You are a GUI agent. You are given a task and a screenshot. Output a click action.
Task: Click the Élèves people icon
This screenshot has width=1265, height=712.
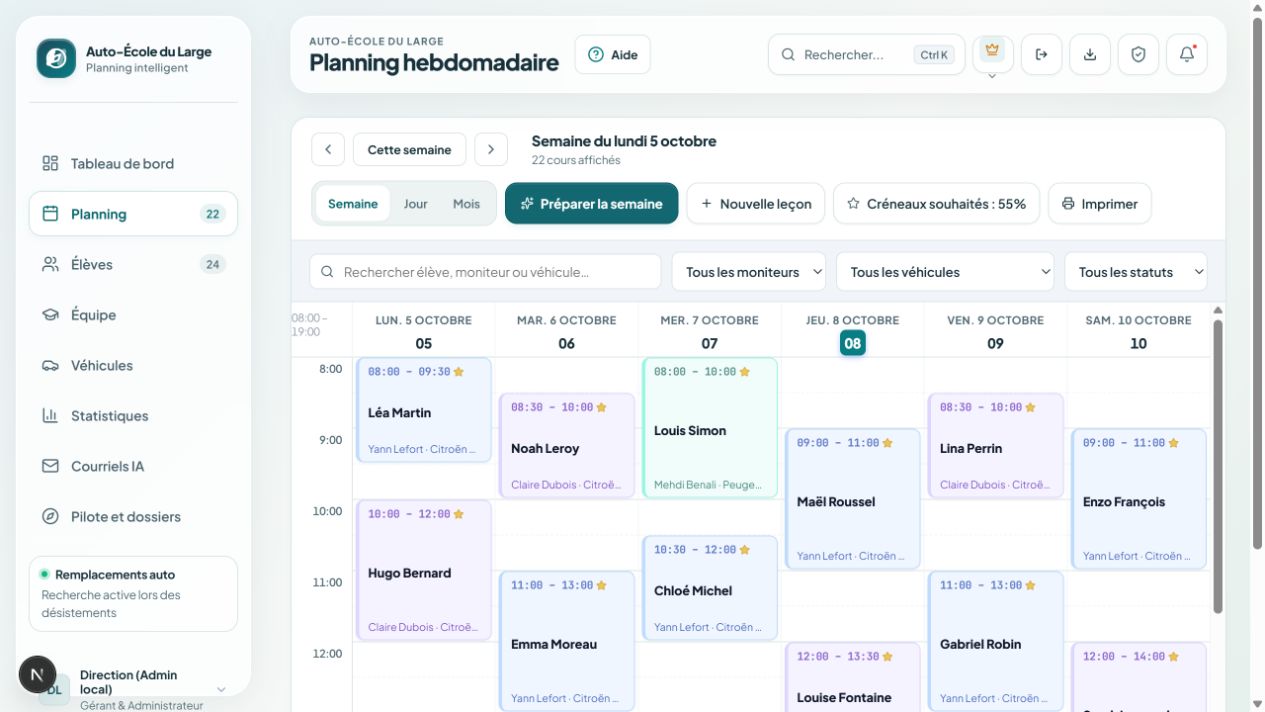click(x=50, y=264)
